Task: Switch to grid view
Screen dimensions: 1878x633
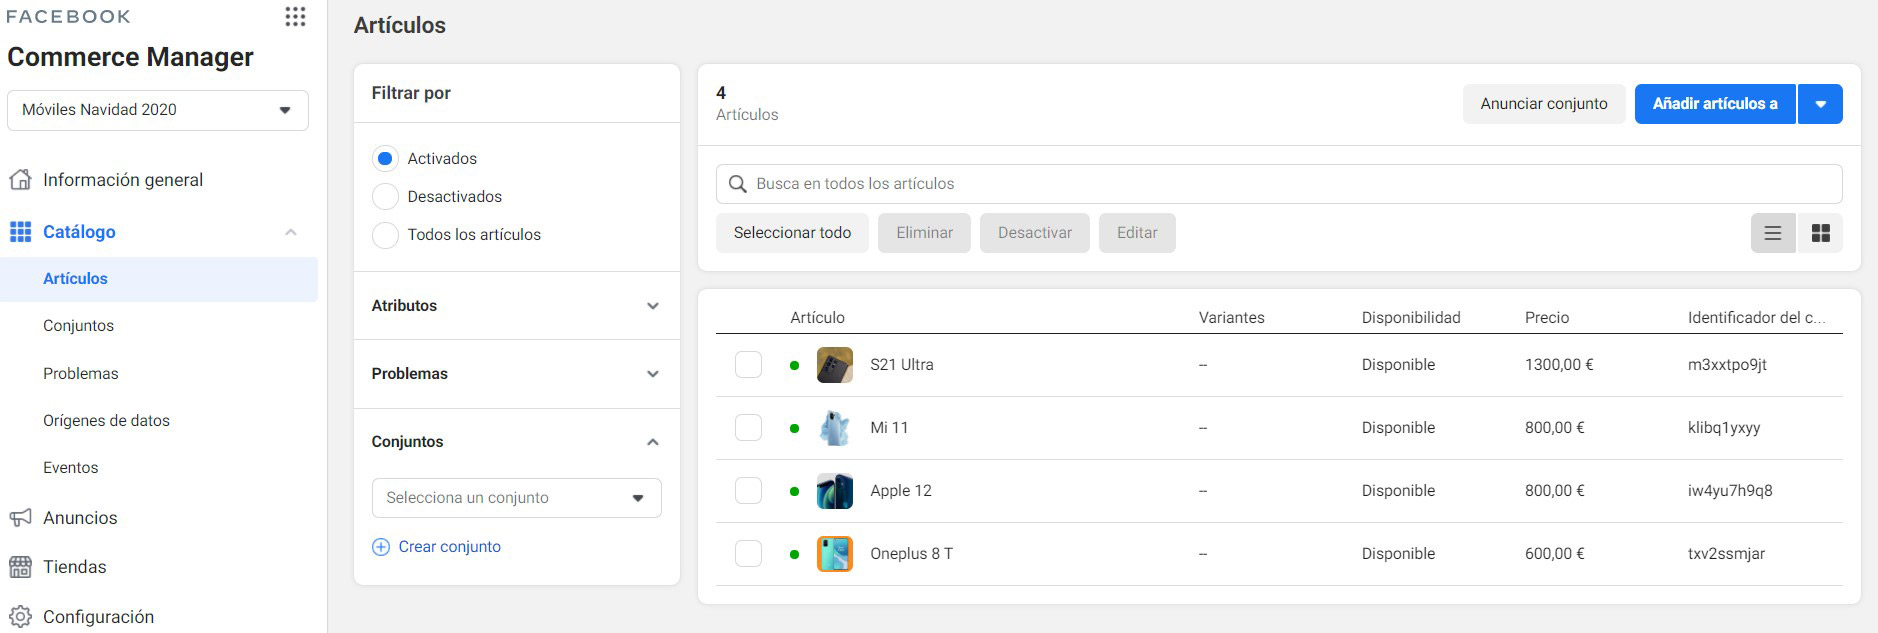Action: point(1821,233)
